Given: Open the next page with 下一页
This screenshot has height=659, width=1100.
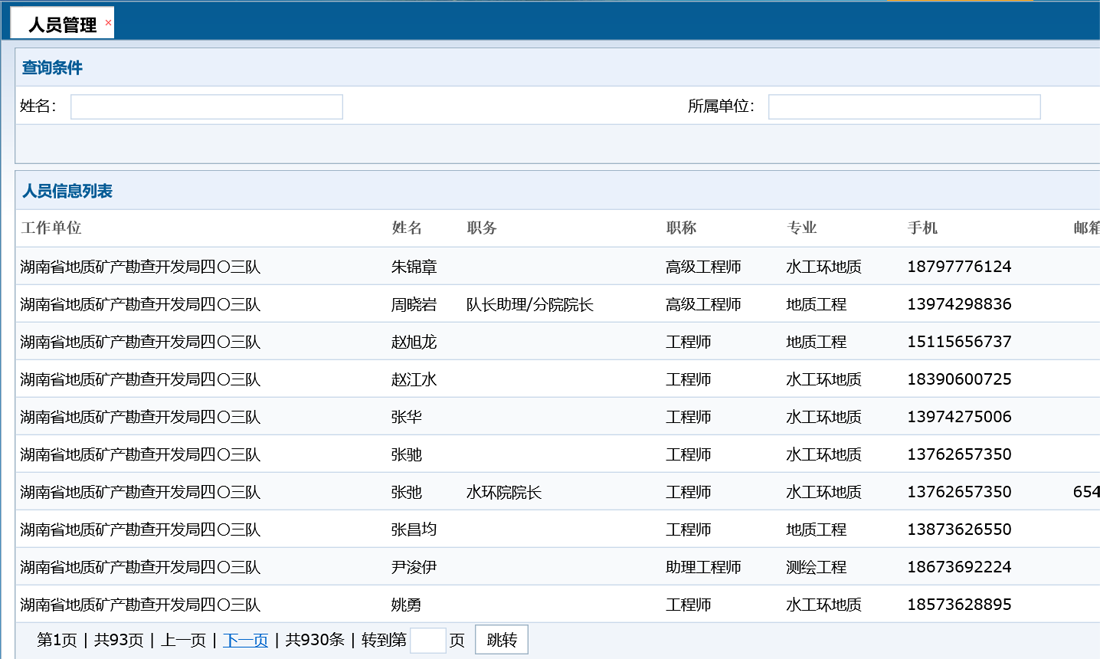Looking at the screenshot, I should coord(244,639).
